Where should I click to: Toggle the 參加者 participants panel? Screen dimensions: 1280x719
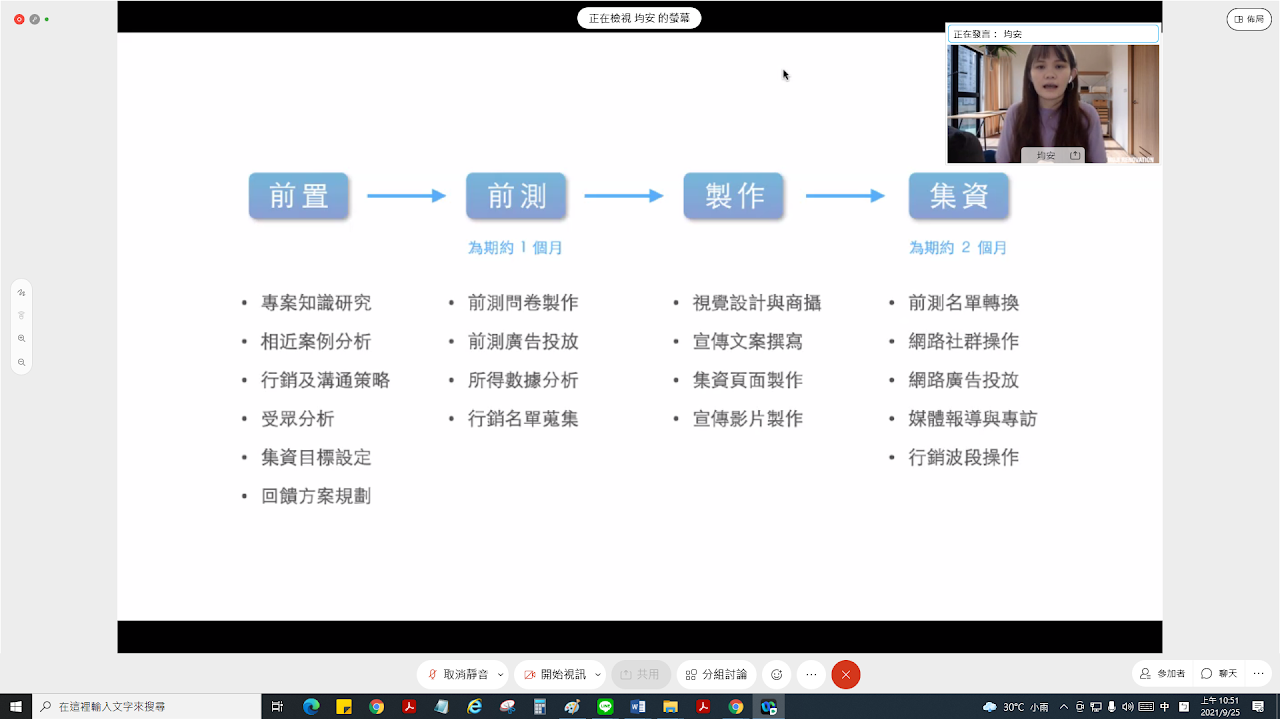[x=1163, y=674]
